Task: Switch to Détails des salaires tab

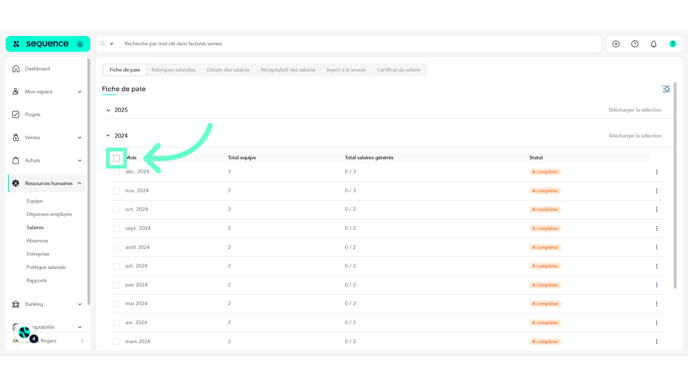Action: click(228, 70)
